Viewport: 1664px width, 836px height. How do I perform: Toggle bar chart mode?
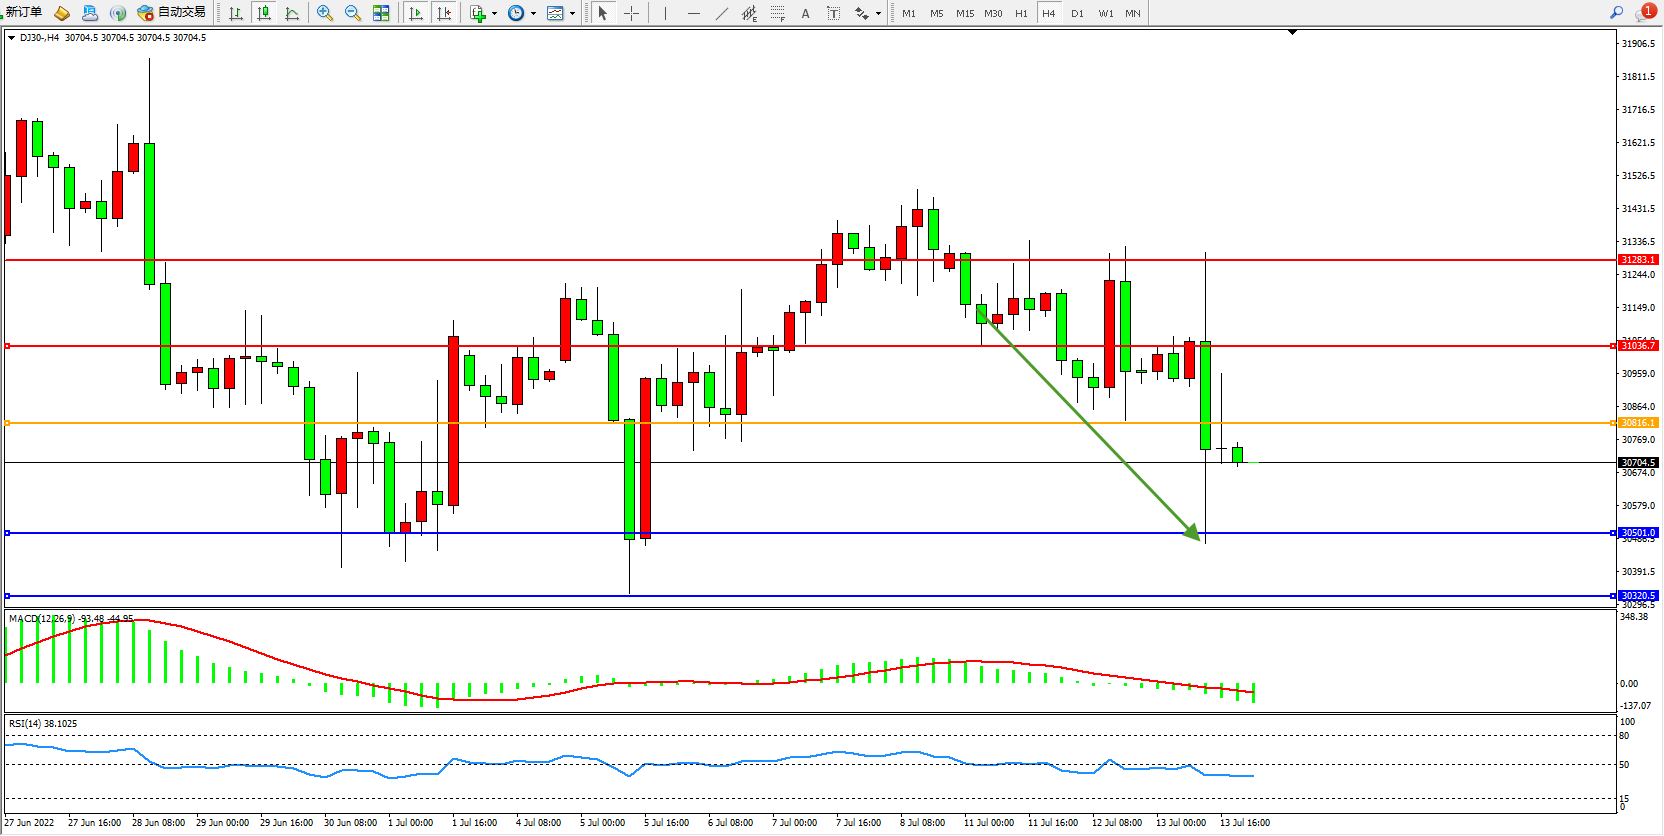coord(236,13)
